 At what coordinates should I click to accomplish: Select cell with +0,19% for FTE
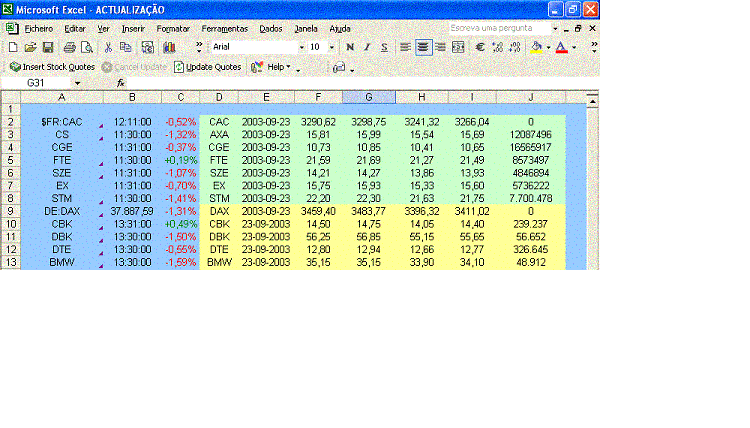(180, 160)
